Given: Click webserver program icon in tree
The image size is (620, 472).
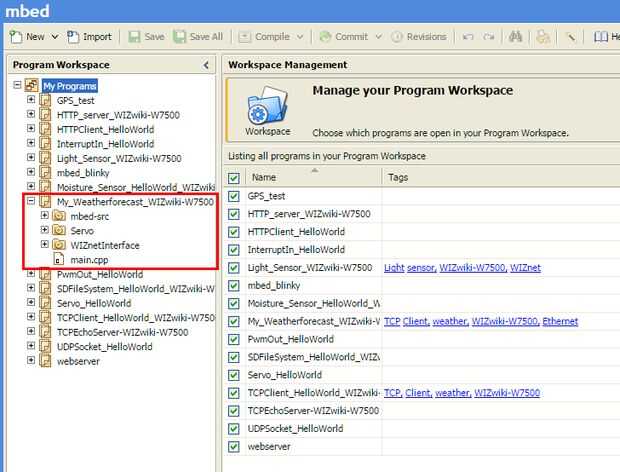Looking at the screenshot, I should (x=45, y=361).
